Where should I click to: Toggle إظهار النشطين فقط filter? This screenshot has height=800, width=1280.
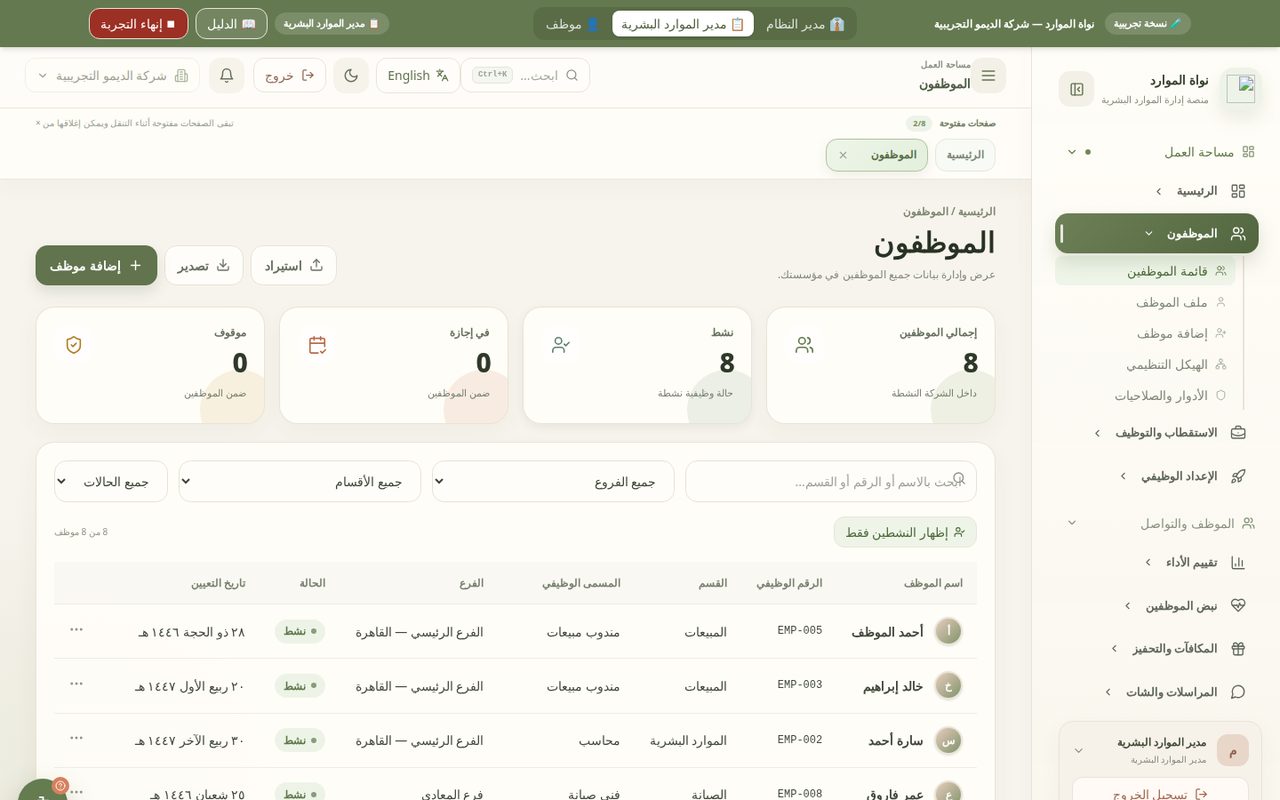905,532
